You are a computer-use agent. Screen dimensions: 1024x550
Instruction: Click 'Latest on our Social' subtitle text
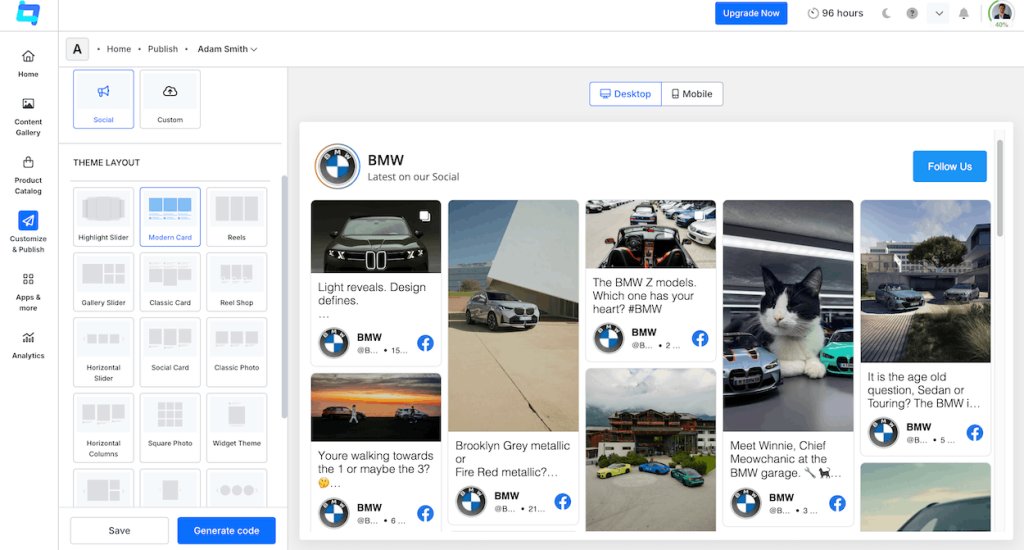tap(413, 177)
